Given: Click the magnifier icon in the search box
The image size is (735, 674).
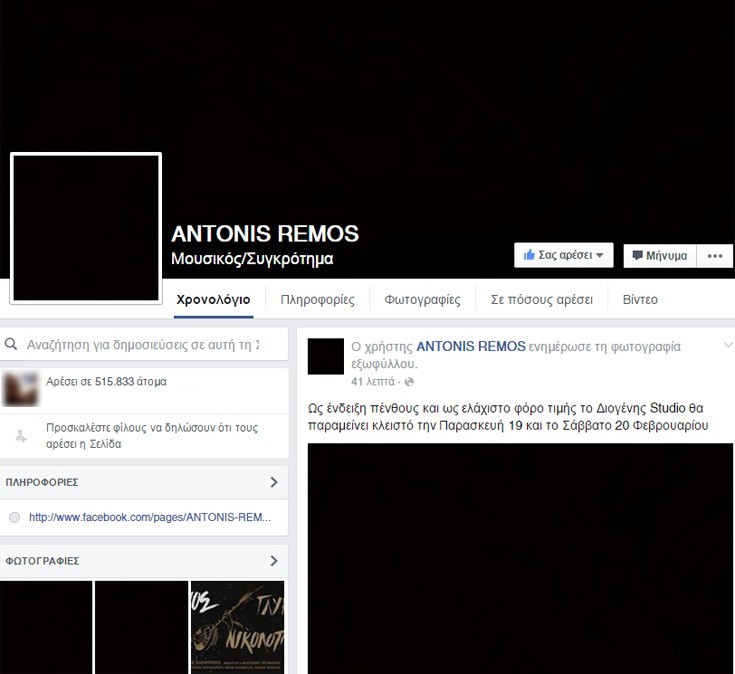Looking at the screenshot, I should pos(12,344).
